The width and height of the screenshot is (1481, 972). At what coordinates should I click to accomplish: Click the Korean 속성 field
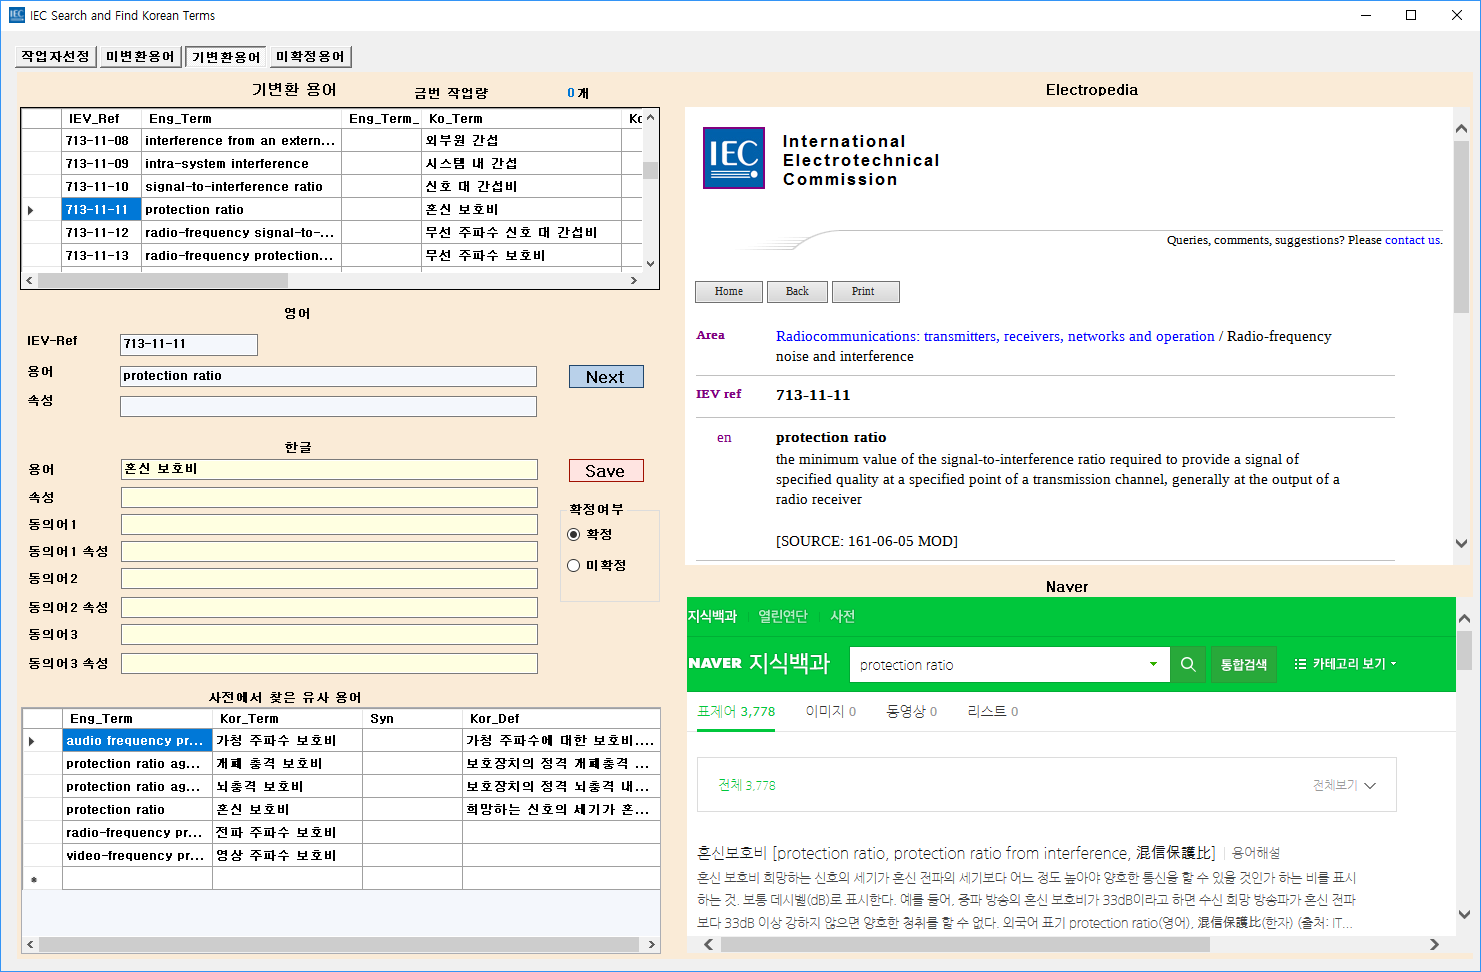(x=329, y=498)
